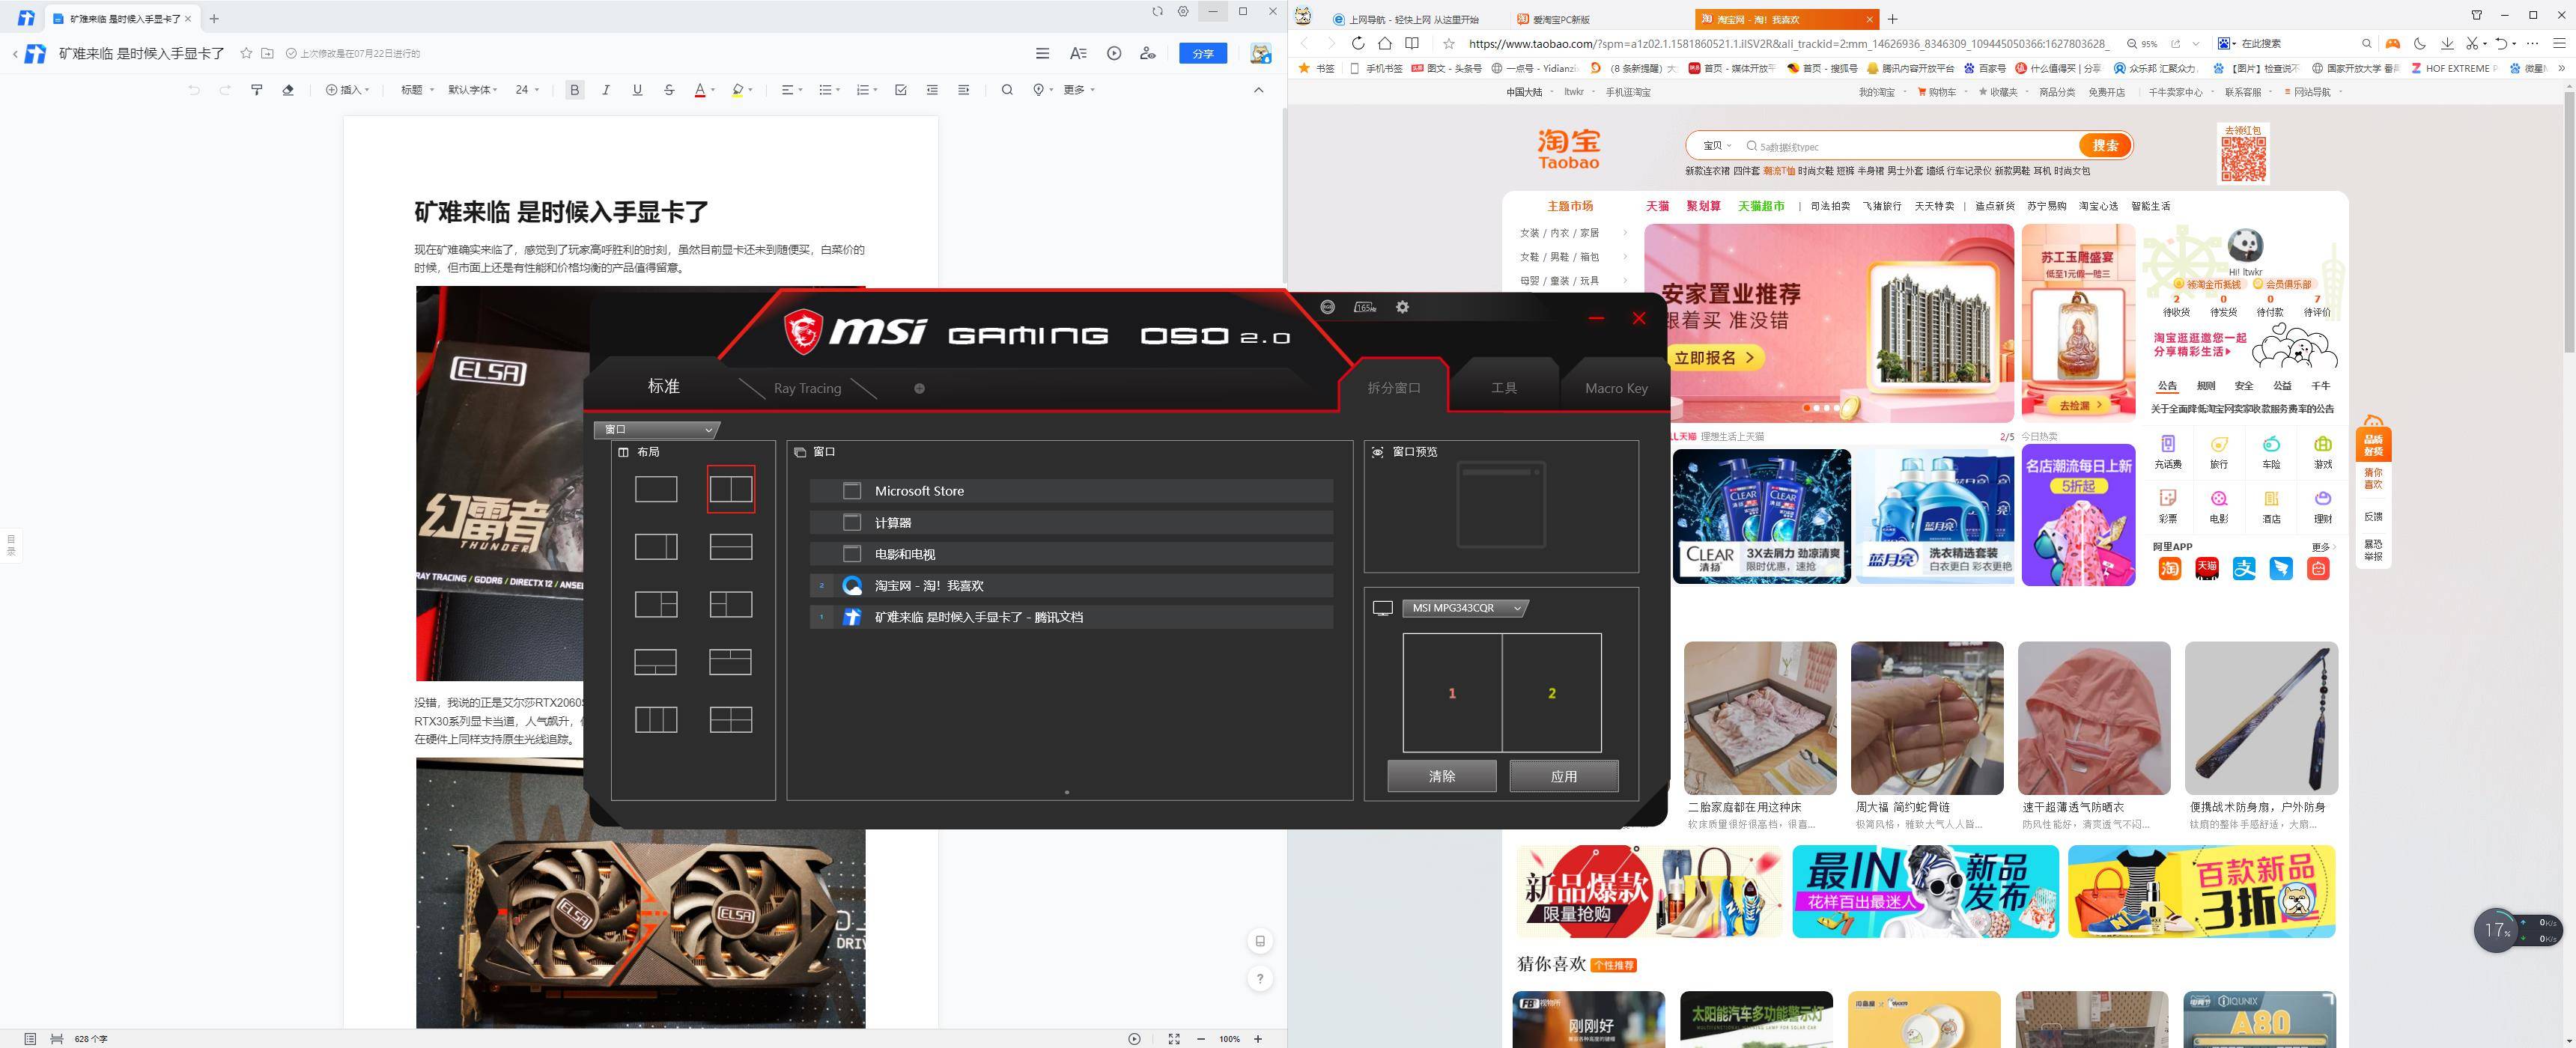Open the font size 24 dropdown
The image size is (2576, 1048).
(527, 90)
